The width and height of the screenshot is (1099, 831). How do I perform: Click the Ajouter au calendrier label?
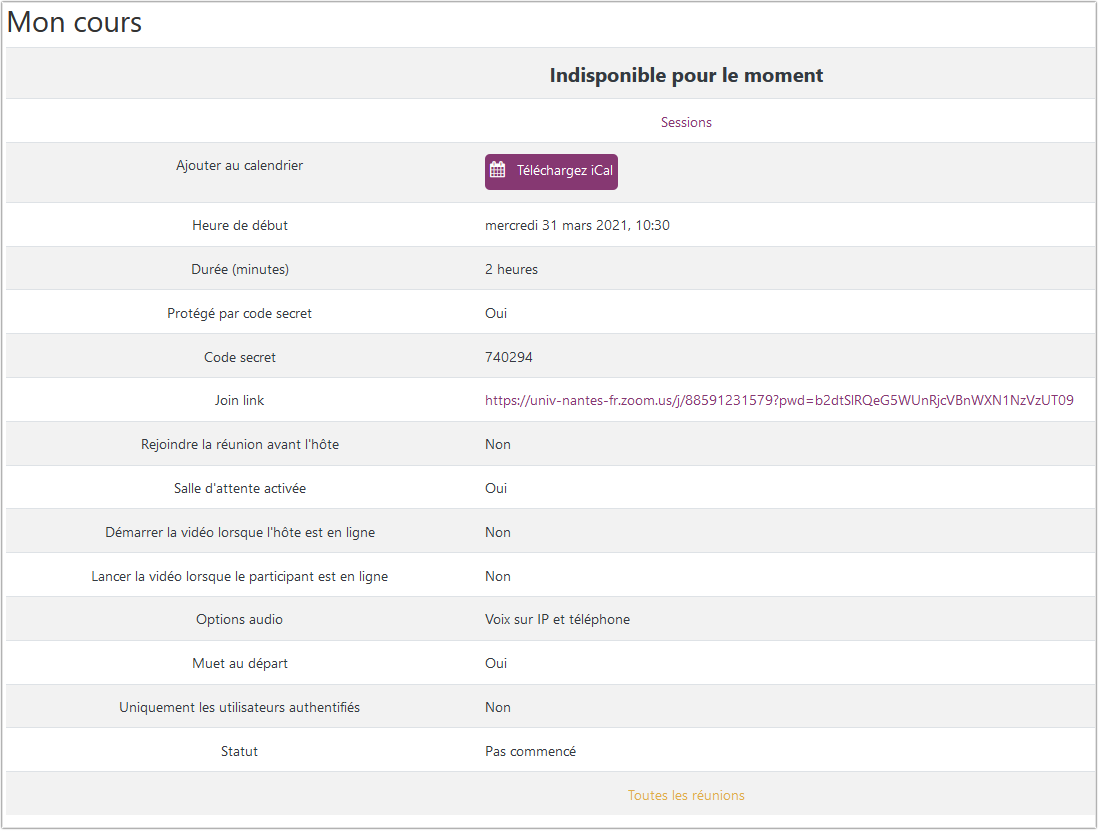pos(240,165)
